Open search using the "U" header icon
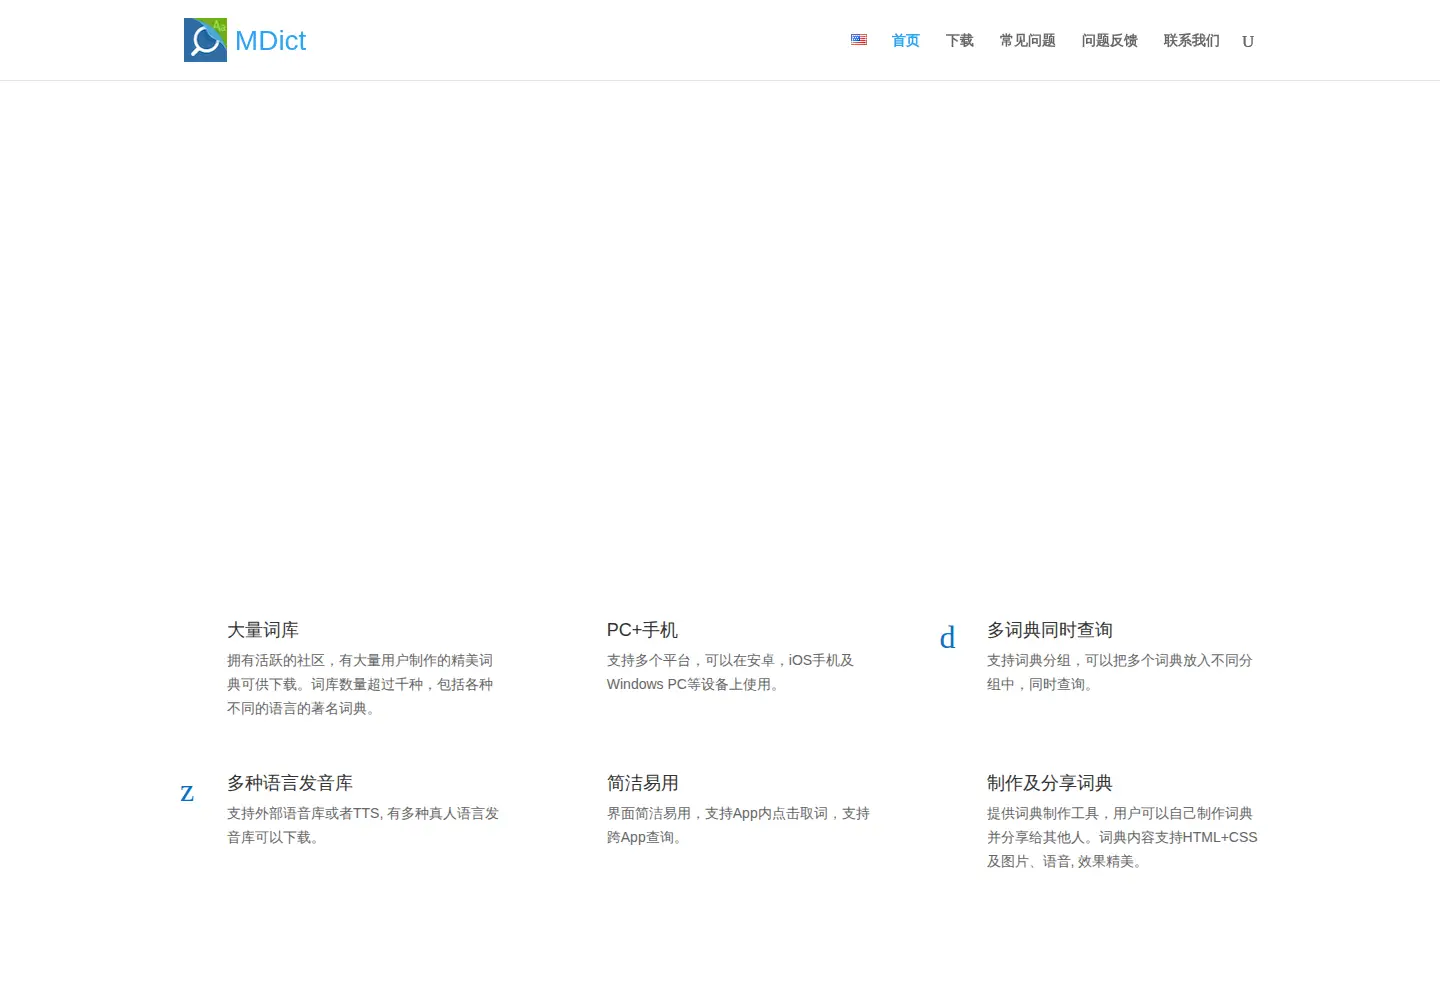 1248,41
